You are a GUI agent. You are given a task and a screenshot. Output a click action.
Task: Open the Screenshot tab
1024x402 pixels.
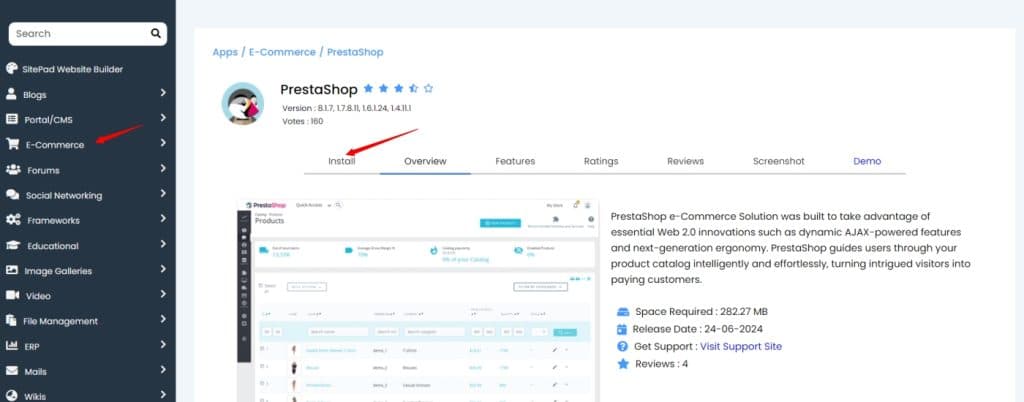[x=778, y=161]
